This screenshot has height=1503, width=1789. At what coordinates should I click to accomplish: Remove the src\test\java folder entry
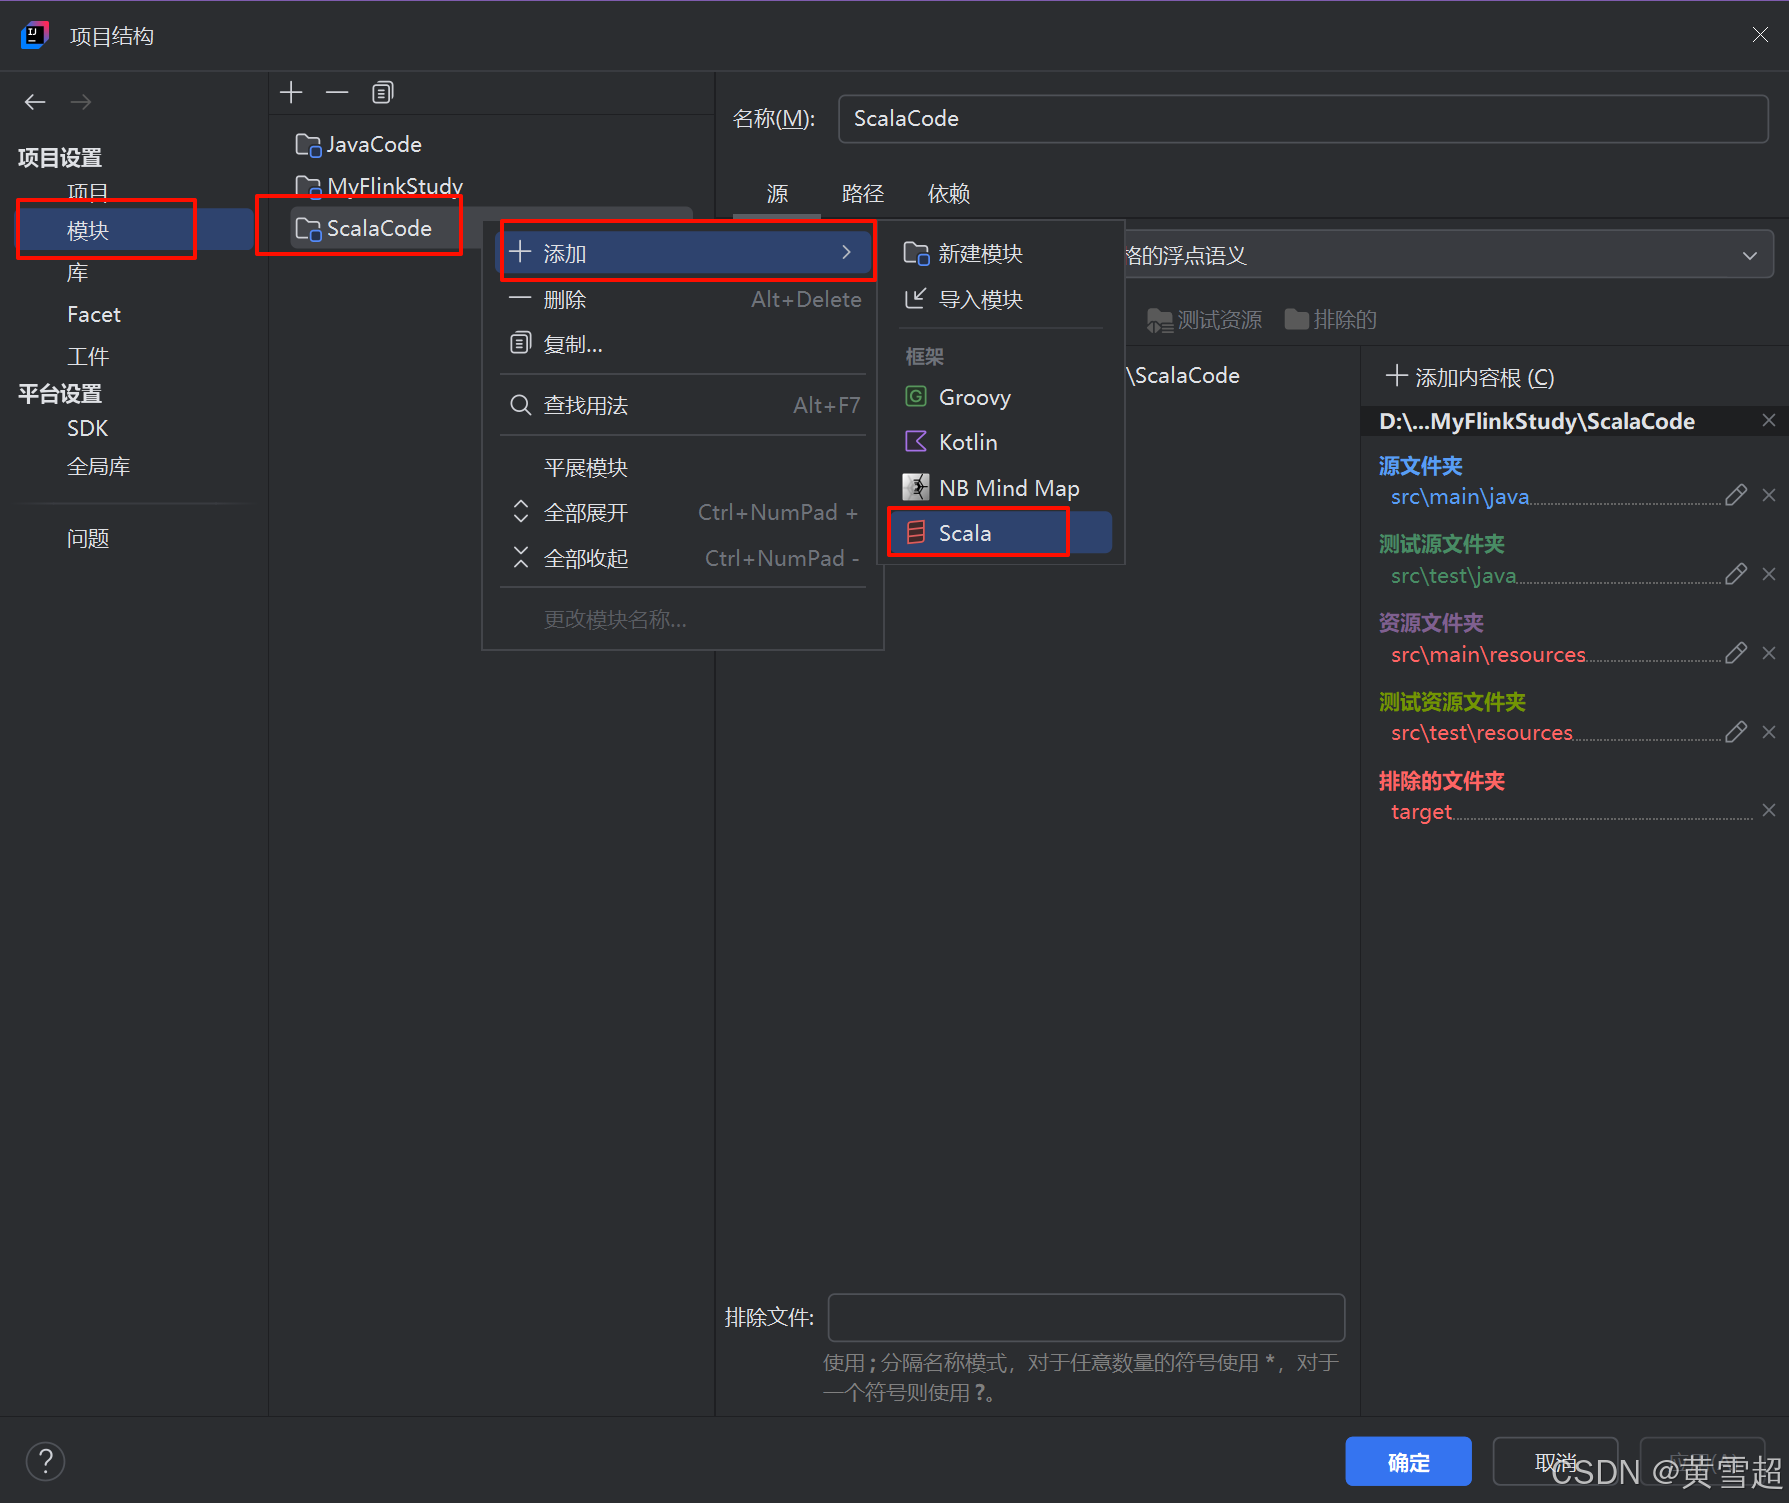[1769, 574]
